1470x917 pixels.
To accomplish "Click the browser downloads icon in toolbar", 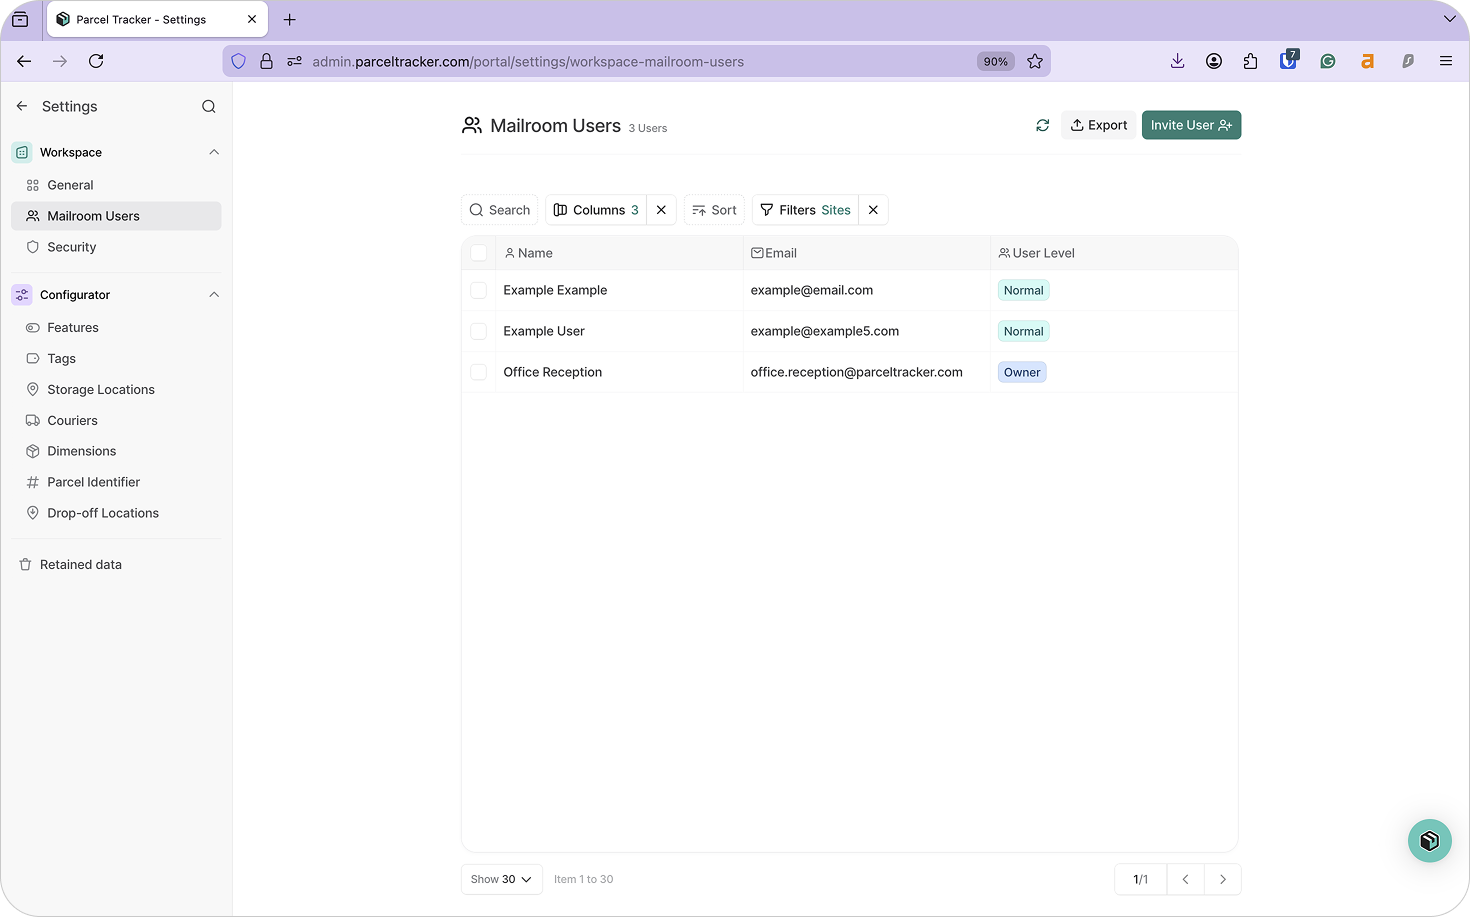I will pyautogui.click(x=1177, y=61).
